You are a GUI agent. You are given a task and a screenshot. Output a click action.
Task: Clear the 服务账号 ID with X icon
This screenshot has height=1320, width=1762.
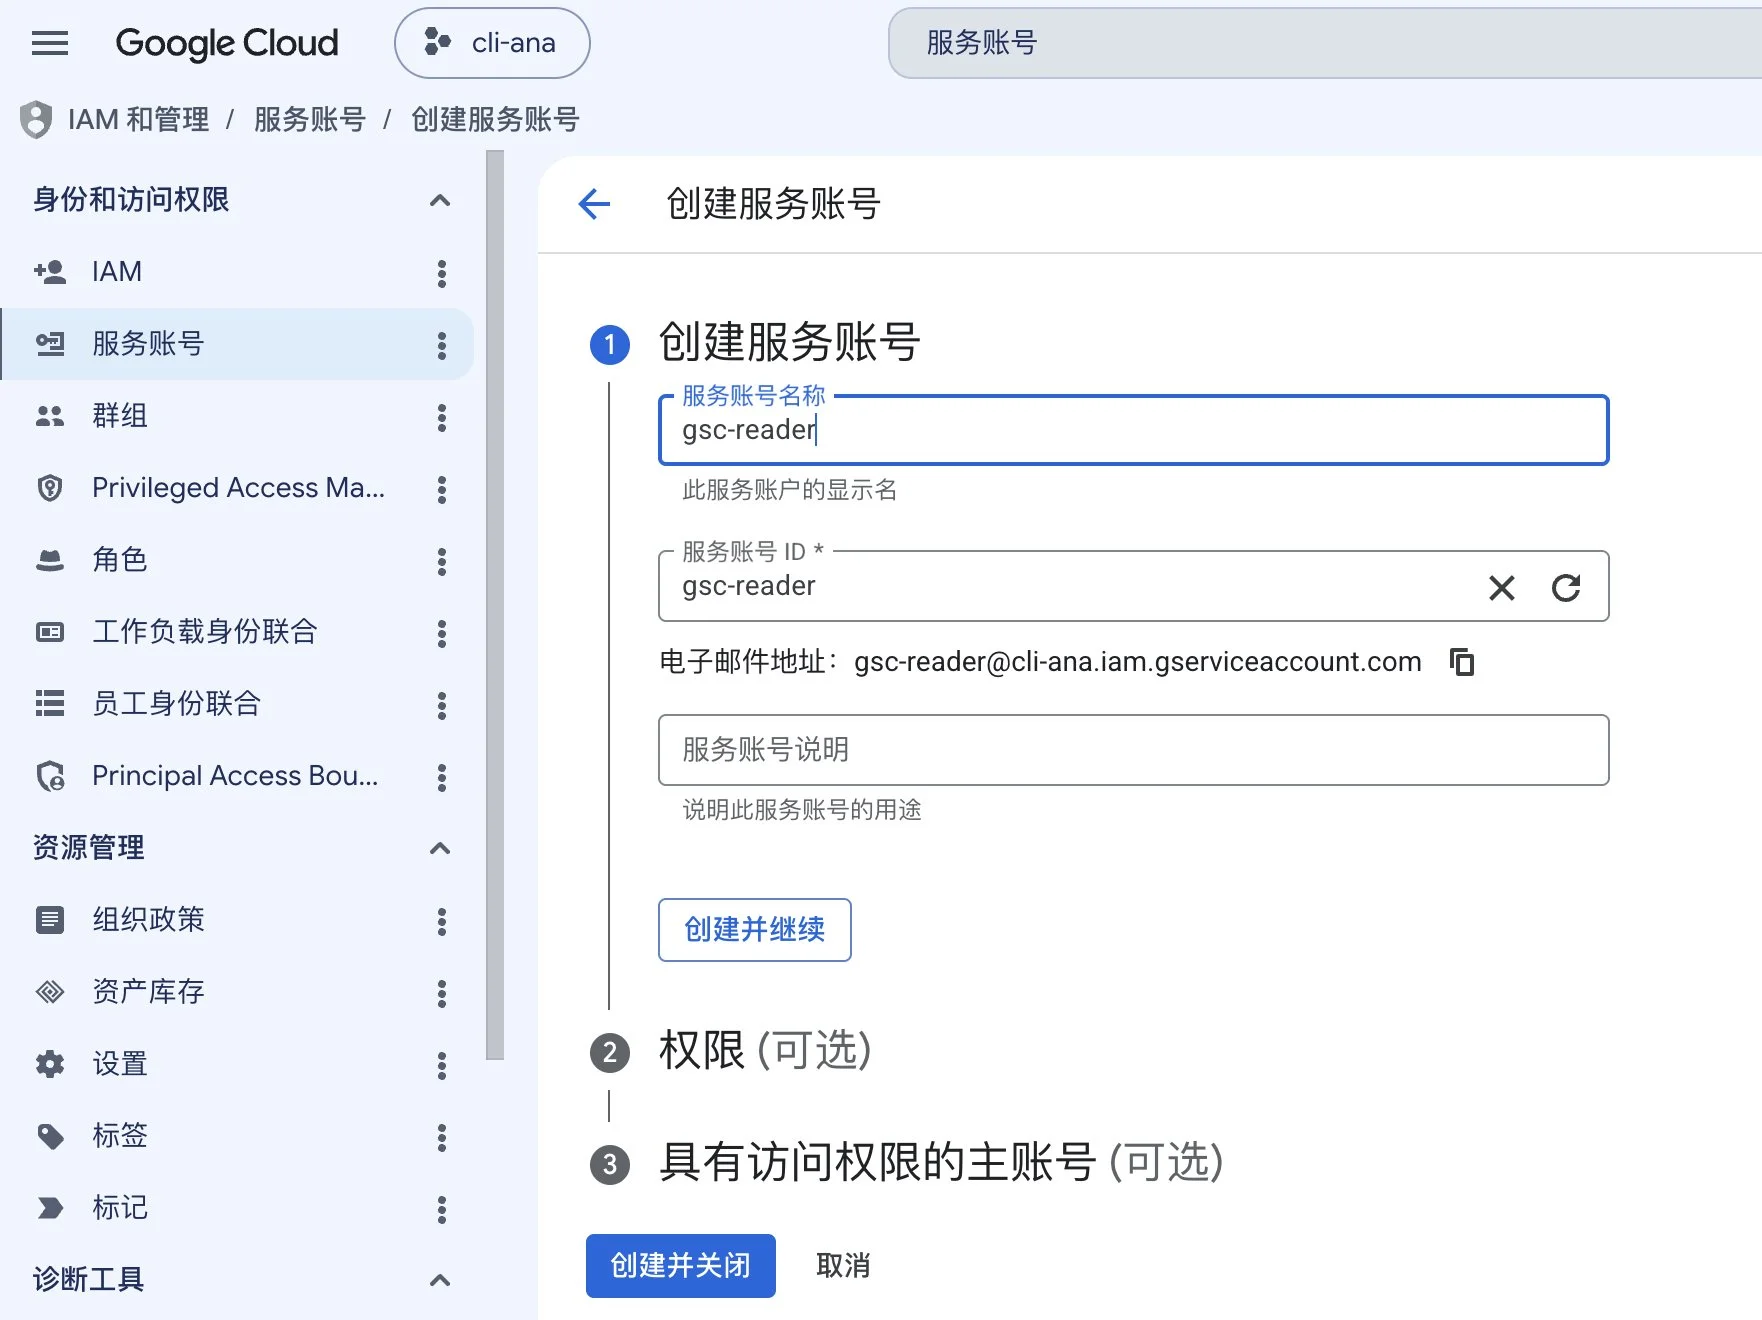[1502, 587]
